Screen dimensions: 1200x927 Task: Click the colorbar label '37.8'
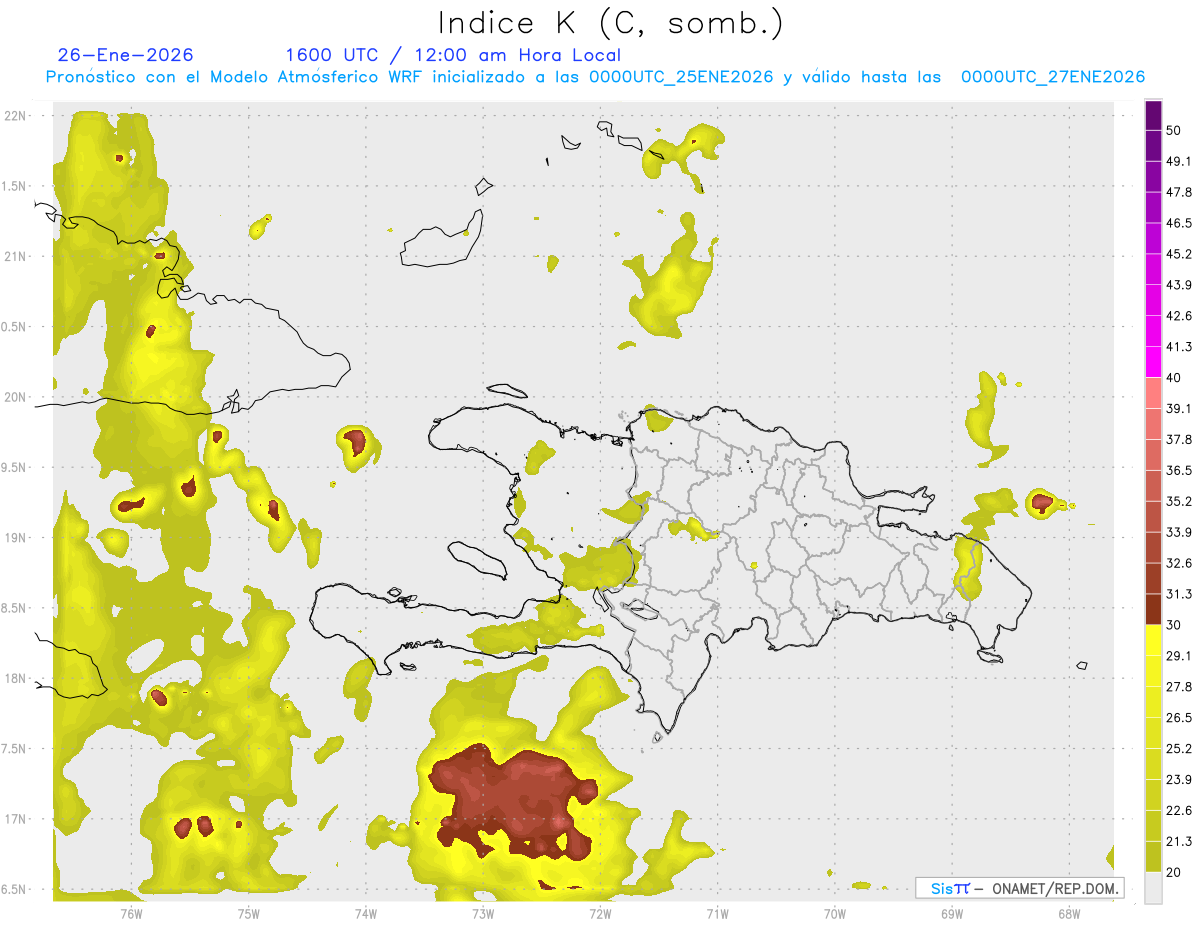click(1179, 440)
